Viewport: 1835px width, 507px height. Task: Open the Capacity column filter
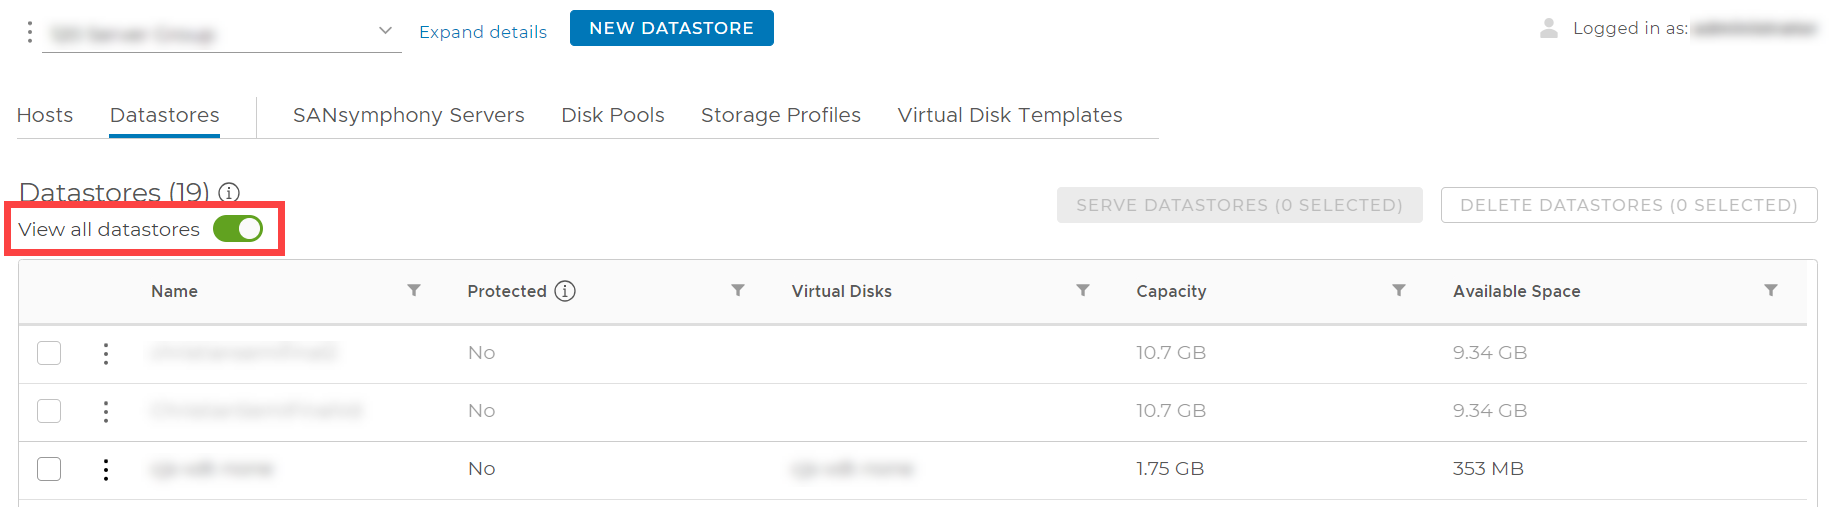(1399, 290)
